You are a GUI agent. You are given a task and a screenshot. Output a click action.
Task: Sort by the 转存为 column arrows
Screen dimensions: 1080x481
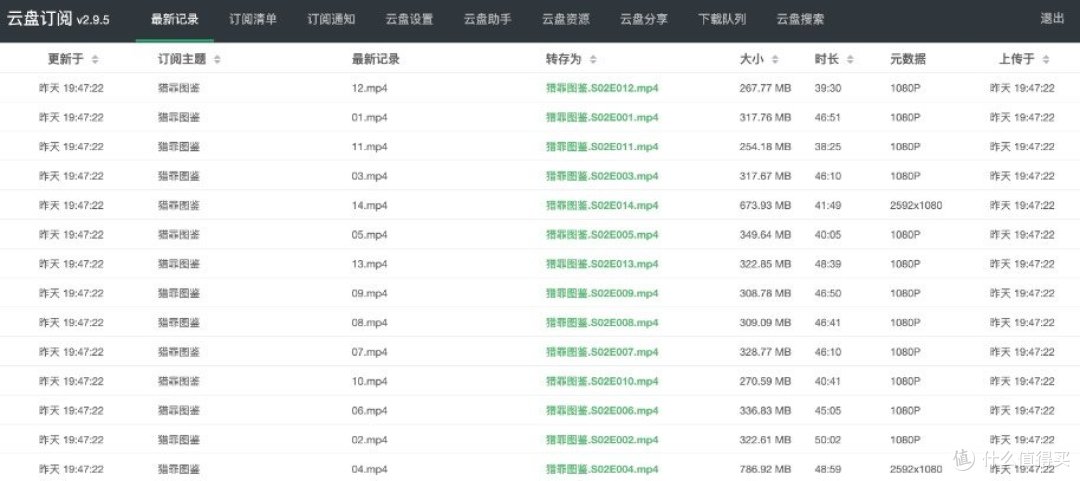pyautogui.click(x=593, y=60)
